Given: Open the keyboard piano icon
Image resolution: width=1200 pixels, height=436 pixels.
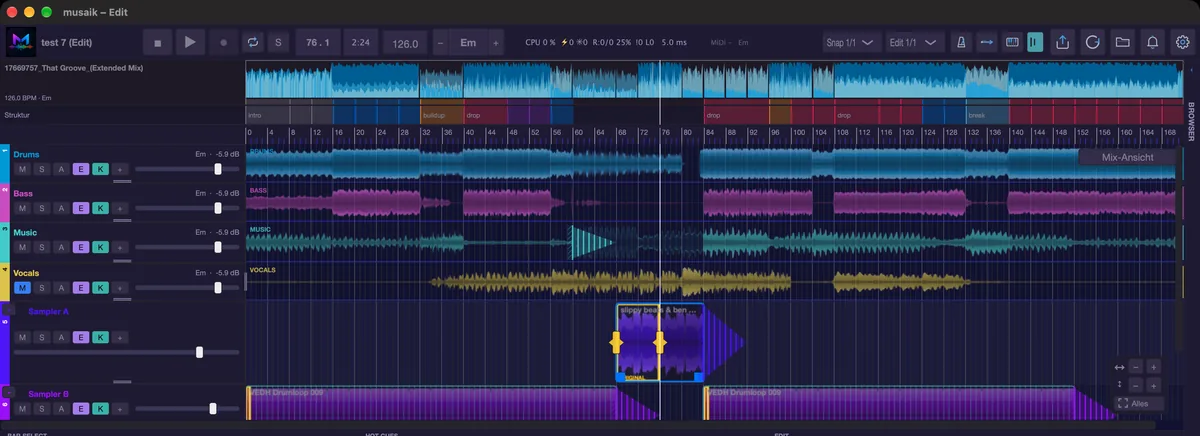Looking at the screenshot, I should tap(1011, 43).
